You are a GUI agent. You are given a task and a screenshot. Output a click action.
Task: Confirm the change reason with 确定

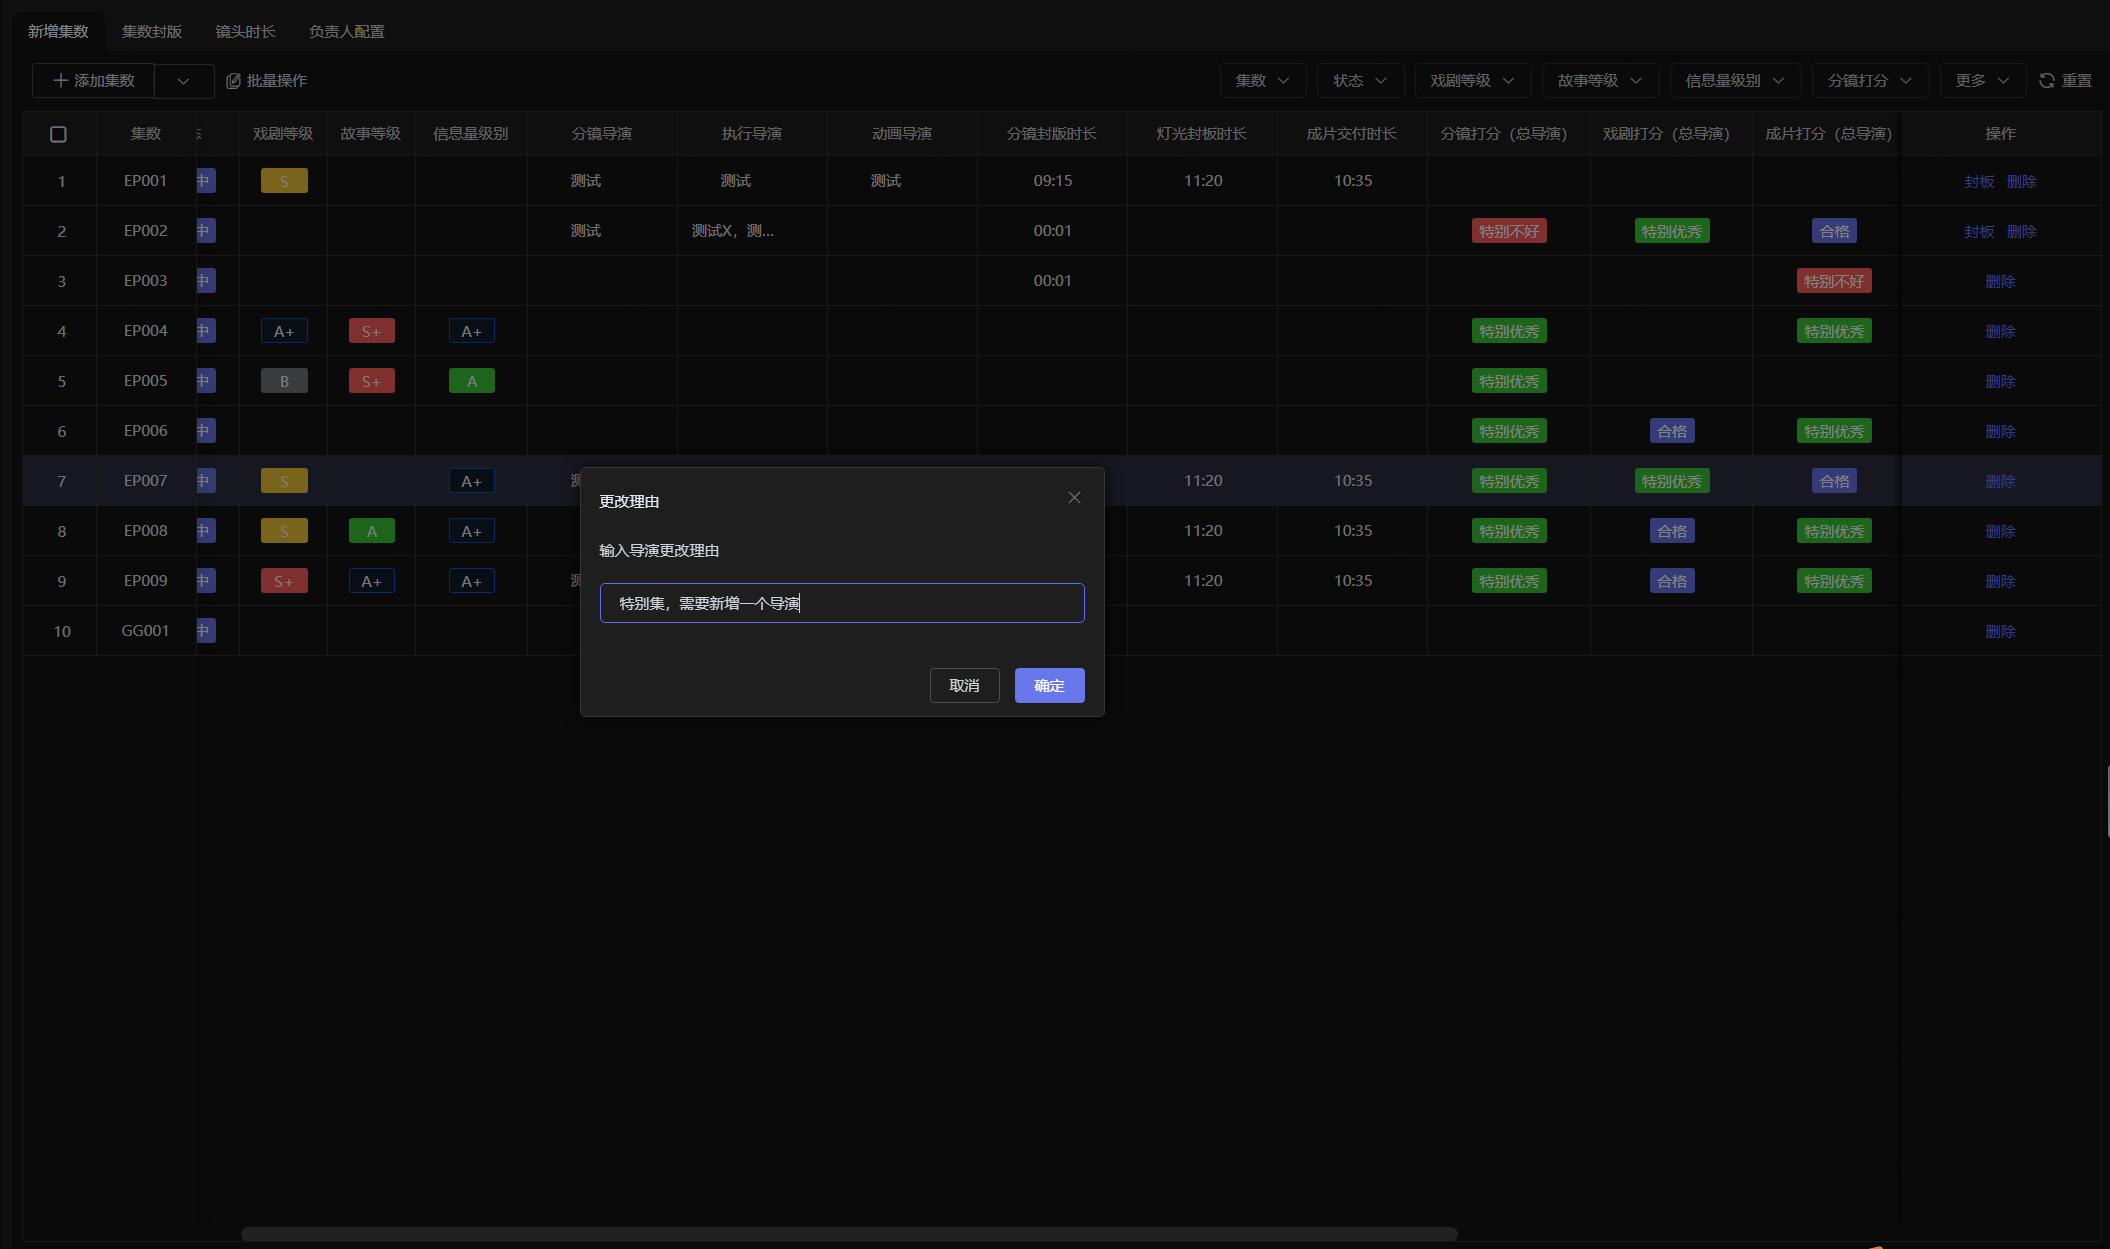point(1049,685)
